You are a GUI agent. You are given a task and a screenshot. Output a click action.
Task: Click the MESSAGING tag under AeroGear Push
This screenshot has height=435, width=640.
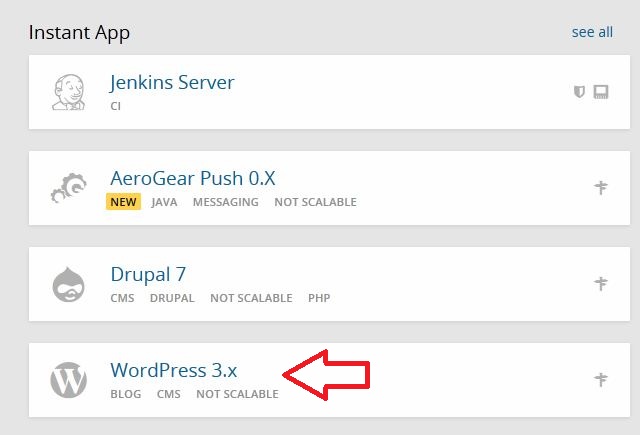coord(226,202)
